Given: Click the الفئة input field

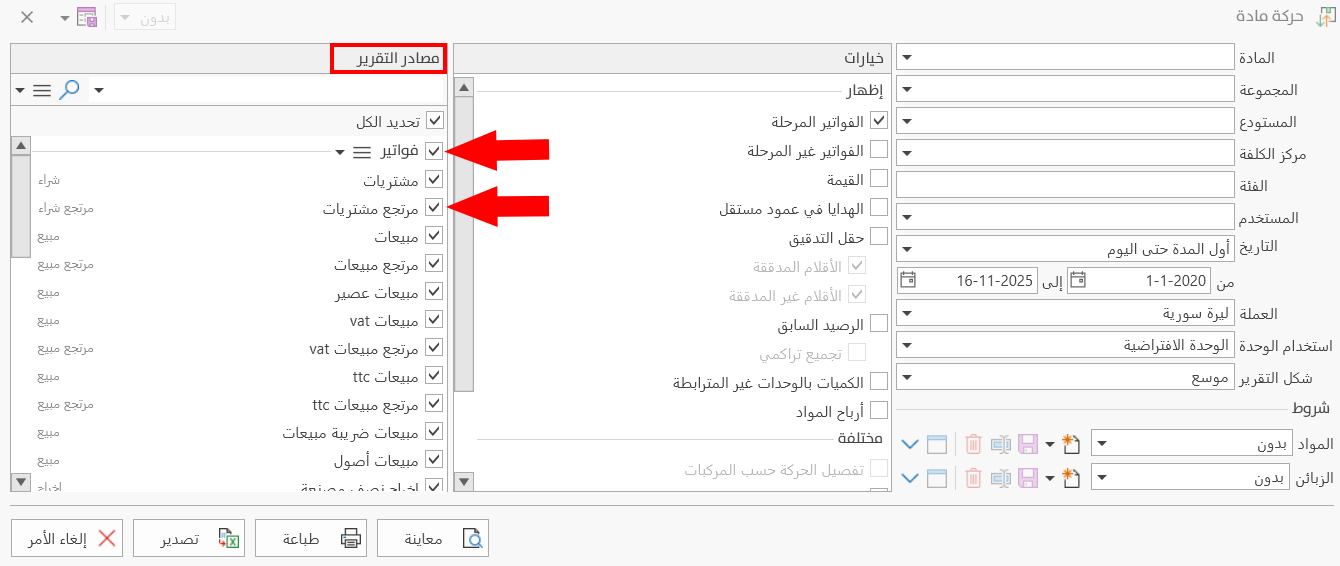Looking at the screenshot, I should [x=1066, y=185].
